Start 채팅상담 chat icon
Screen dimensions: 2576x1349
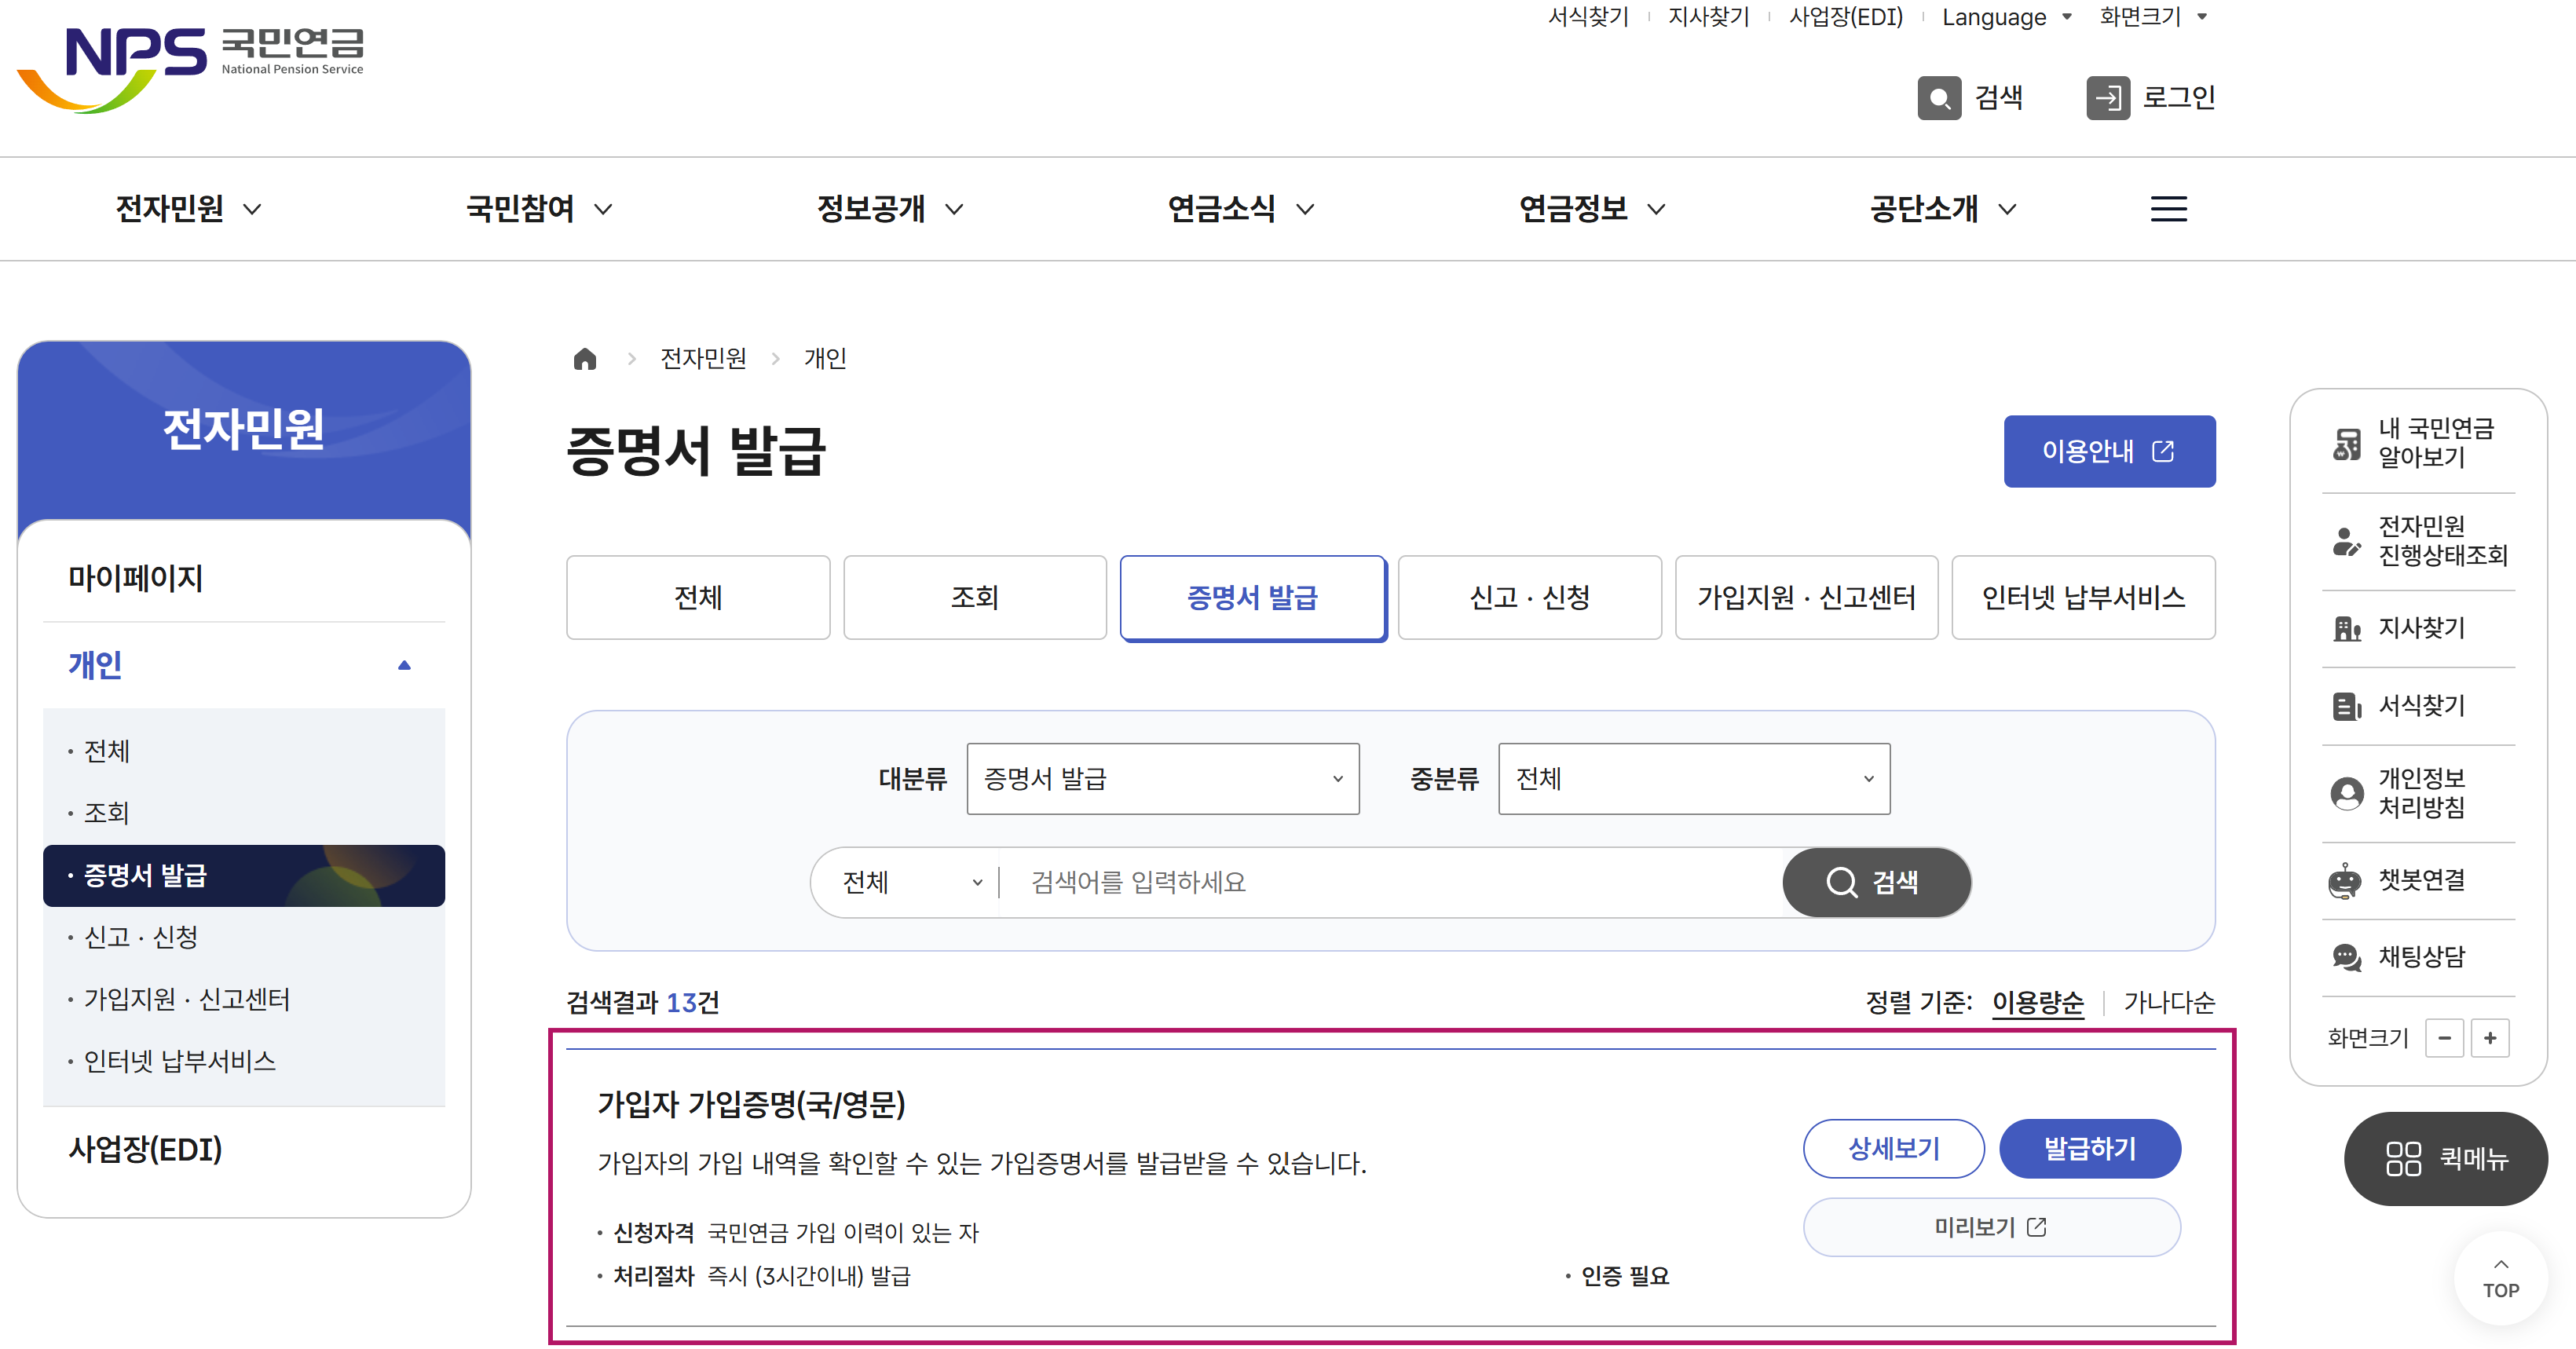[2346, 957]
